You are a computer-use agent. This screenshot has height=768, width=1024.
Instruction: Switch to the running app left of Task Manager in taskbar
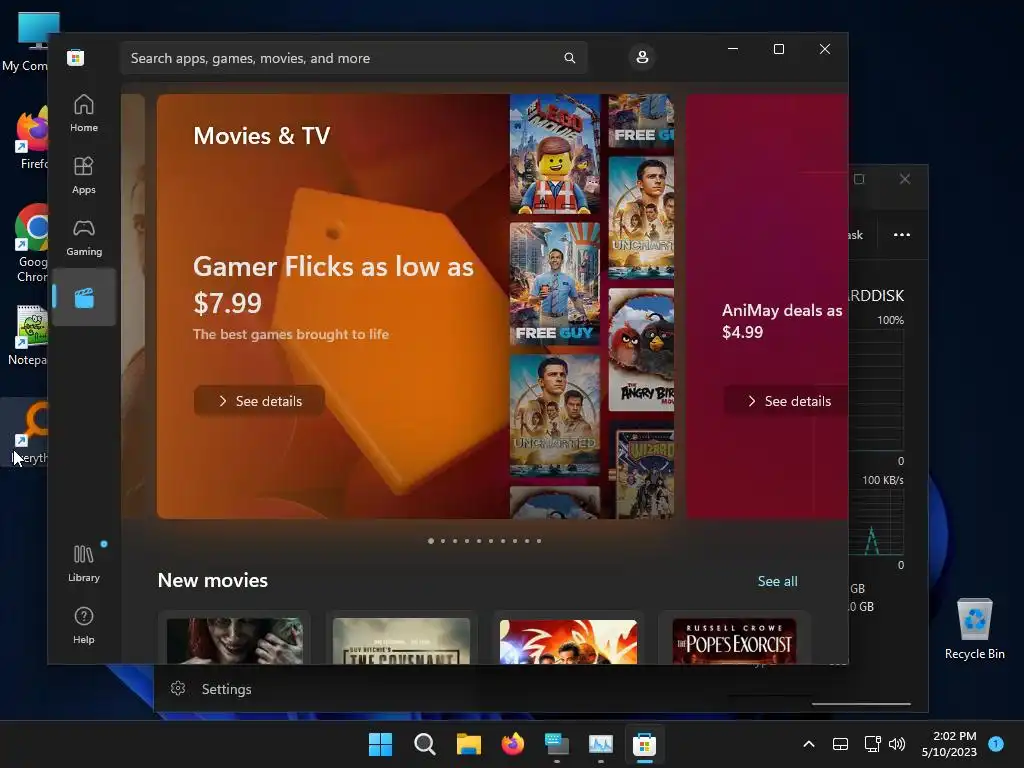tap(556, 744)
